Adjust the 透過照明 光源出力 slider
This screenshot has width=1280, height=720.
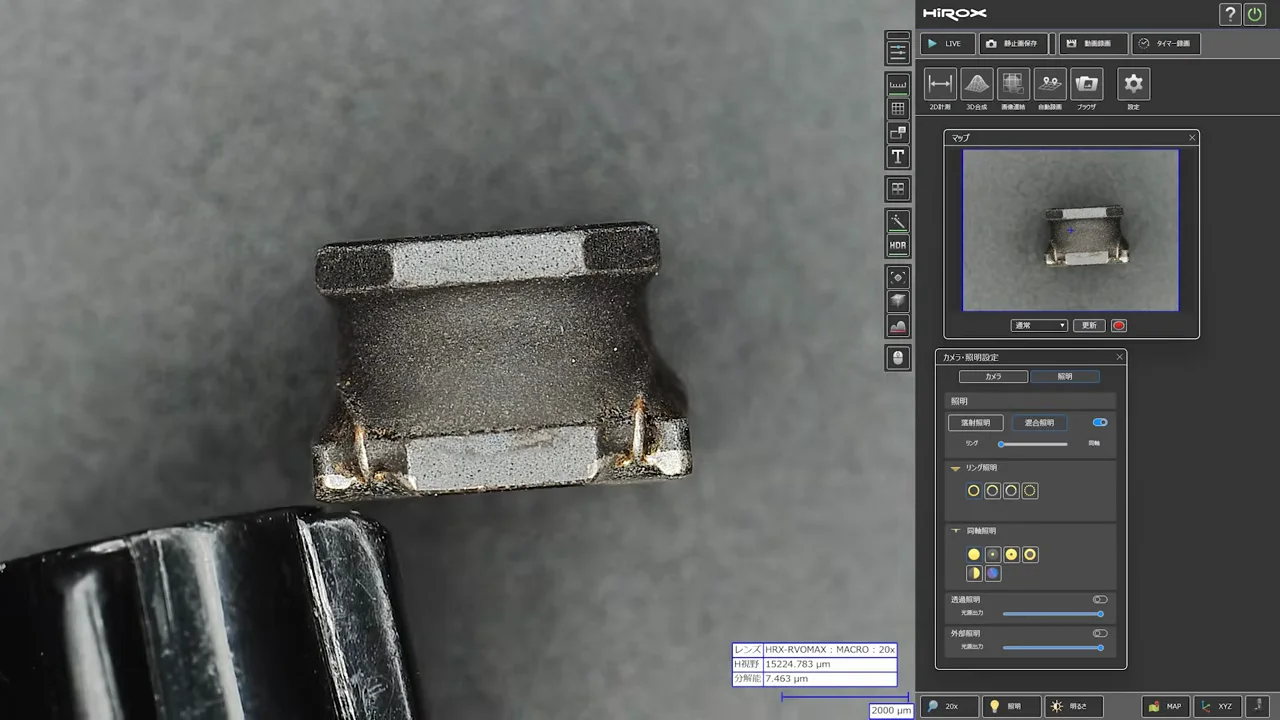click(x=1053, y=613)
